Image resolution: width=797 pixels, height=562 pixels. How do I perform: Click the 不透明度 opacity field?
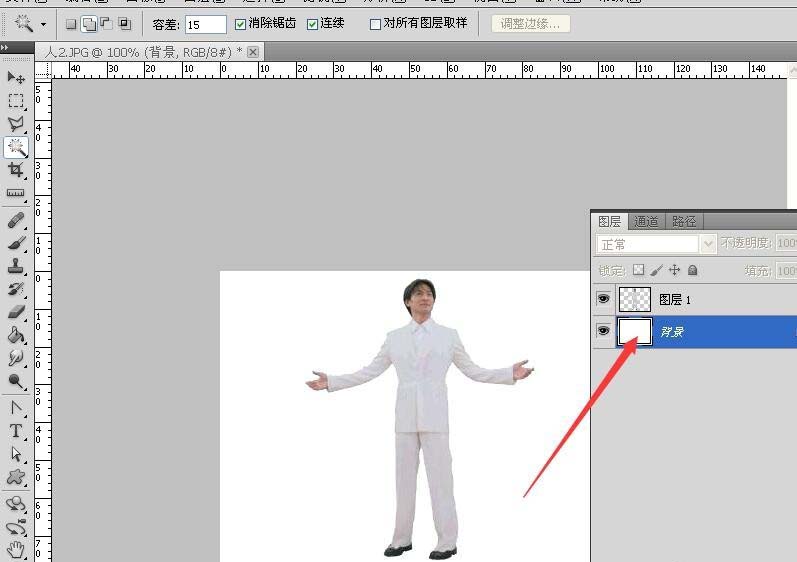pos(786,244)
